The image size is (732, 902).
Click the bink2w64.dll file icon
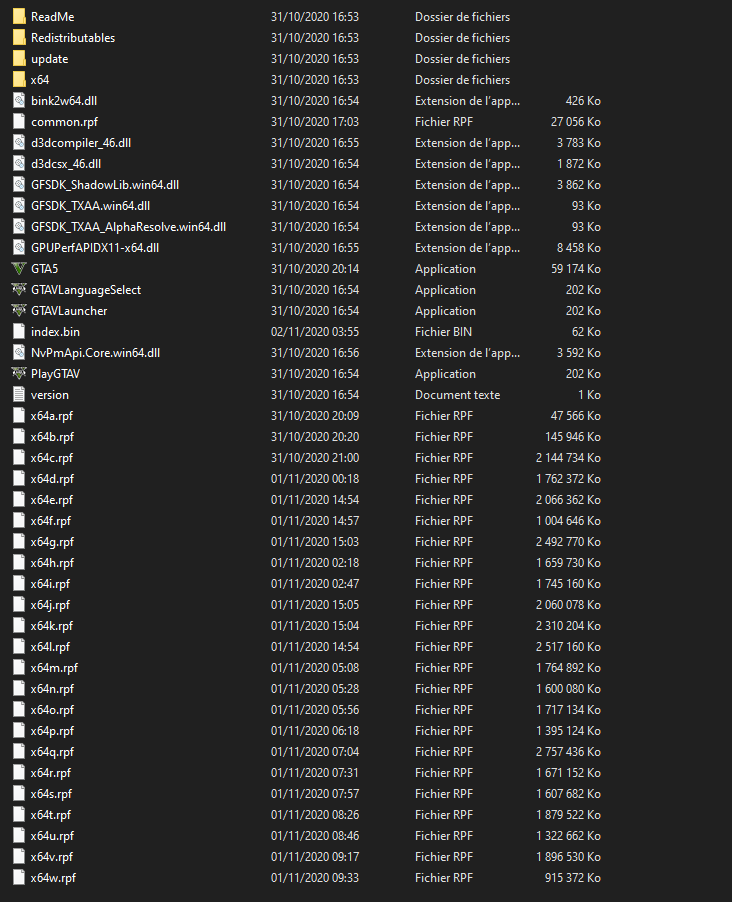click(19, 100)
